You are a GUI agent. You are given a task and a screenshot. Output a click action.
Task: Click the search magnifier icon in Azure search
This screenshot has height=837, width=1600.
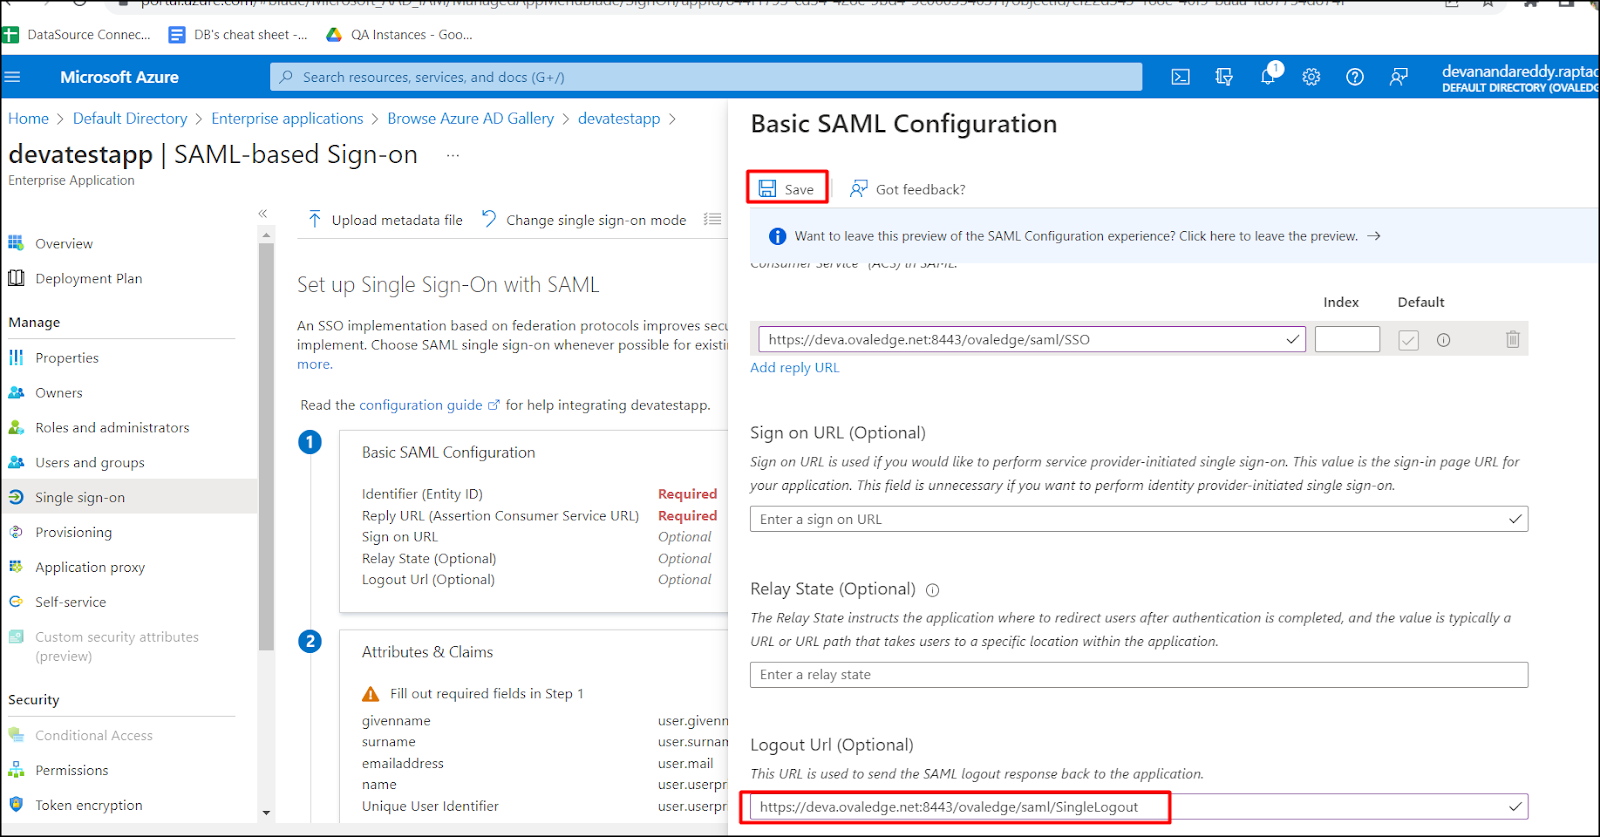(287, 77)
